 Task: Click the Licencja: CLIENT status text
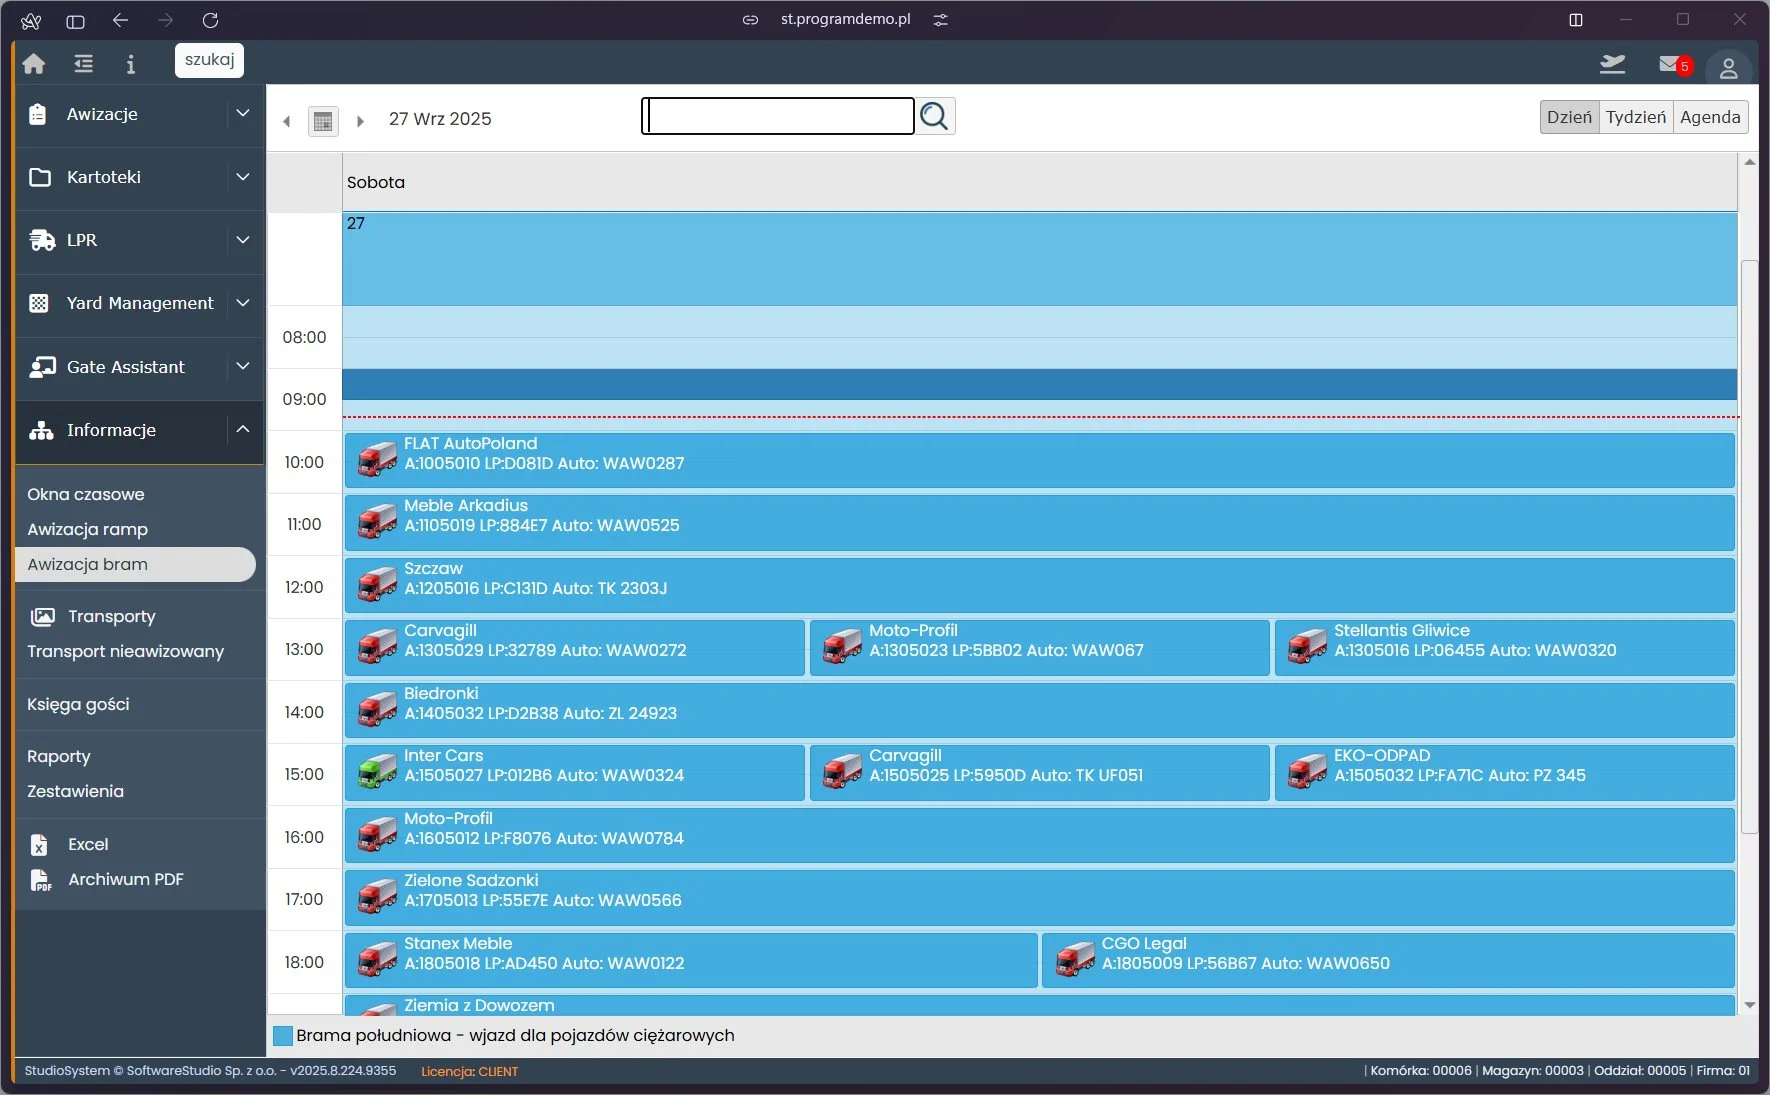(469, 1071)
